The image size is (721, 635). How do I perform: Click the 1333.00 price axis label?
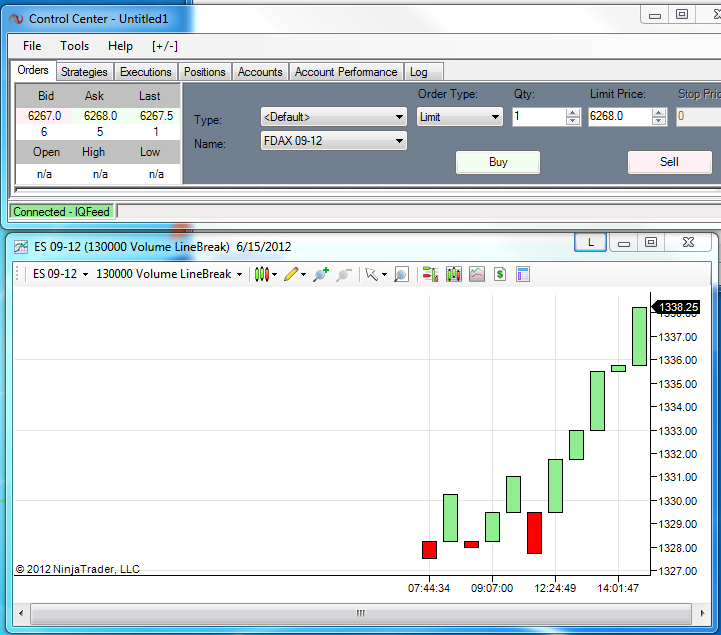(x=677, y=431)
